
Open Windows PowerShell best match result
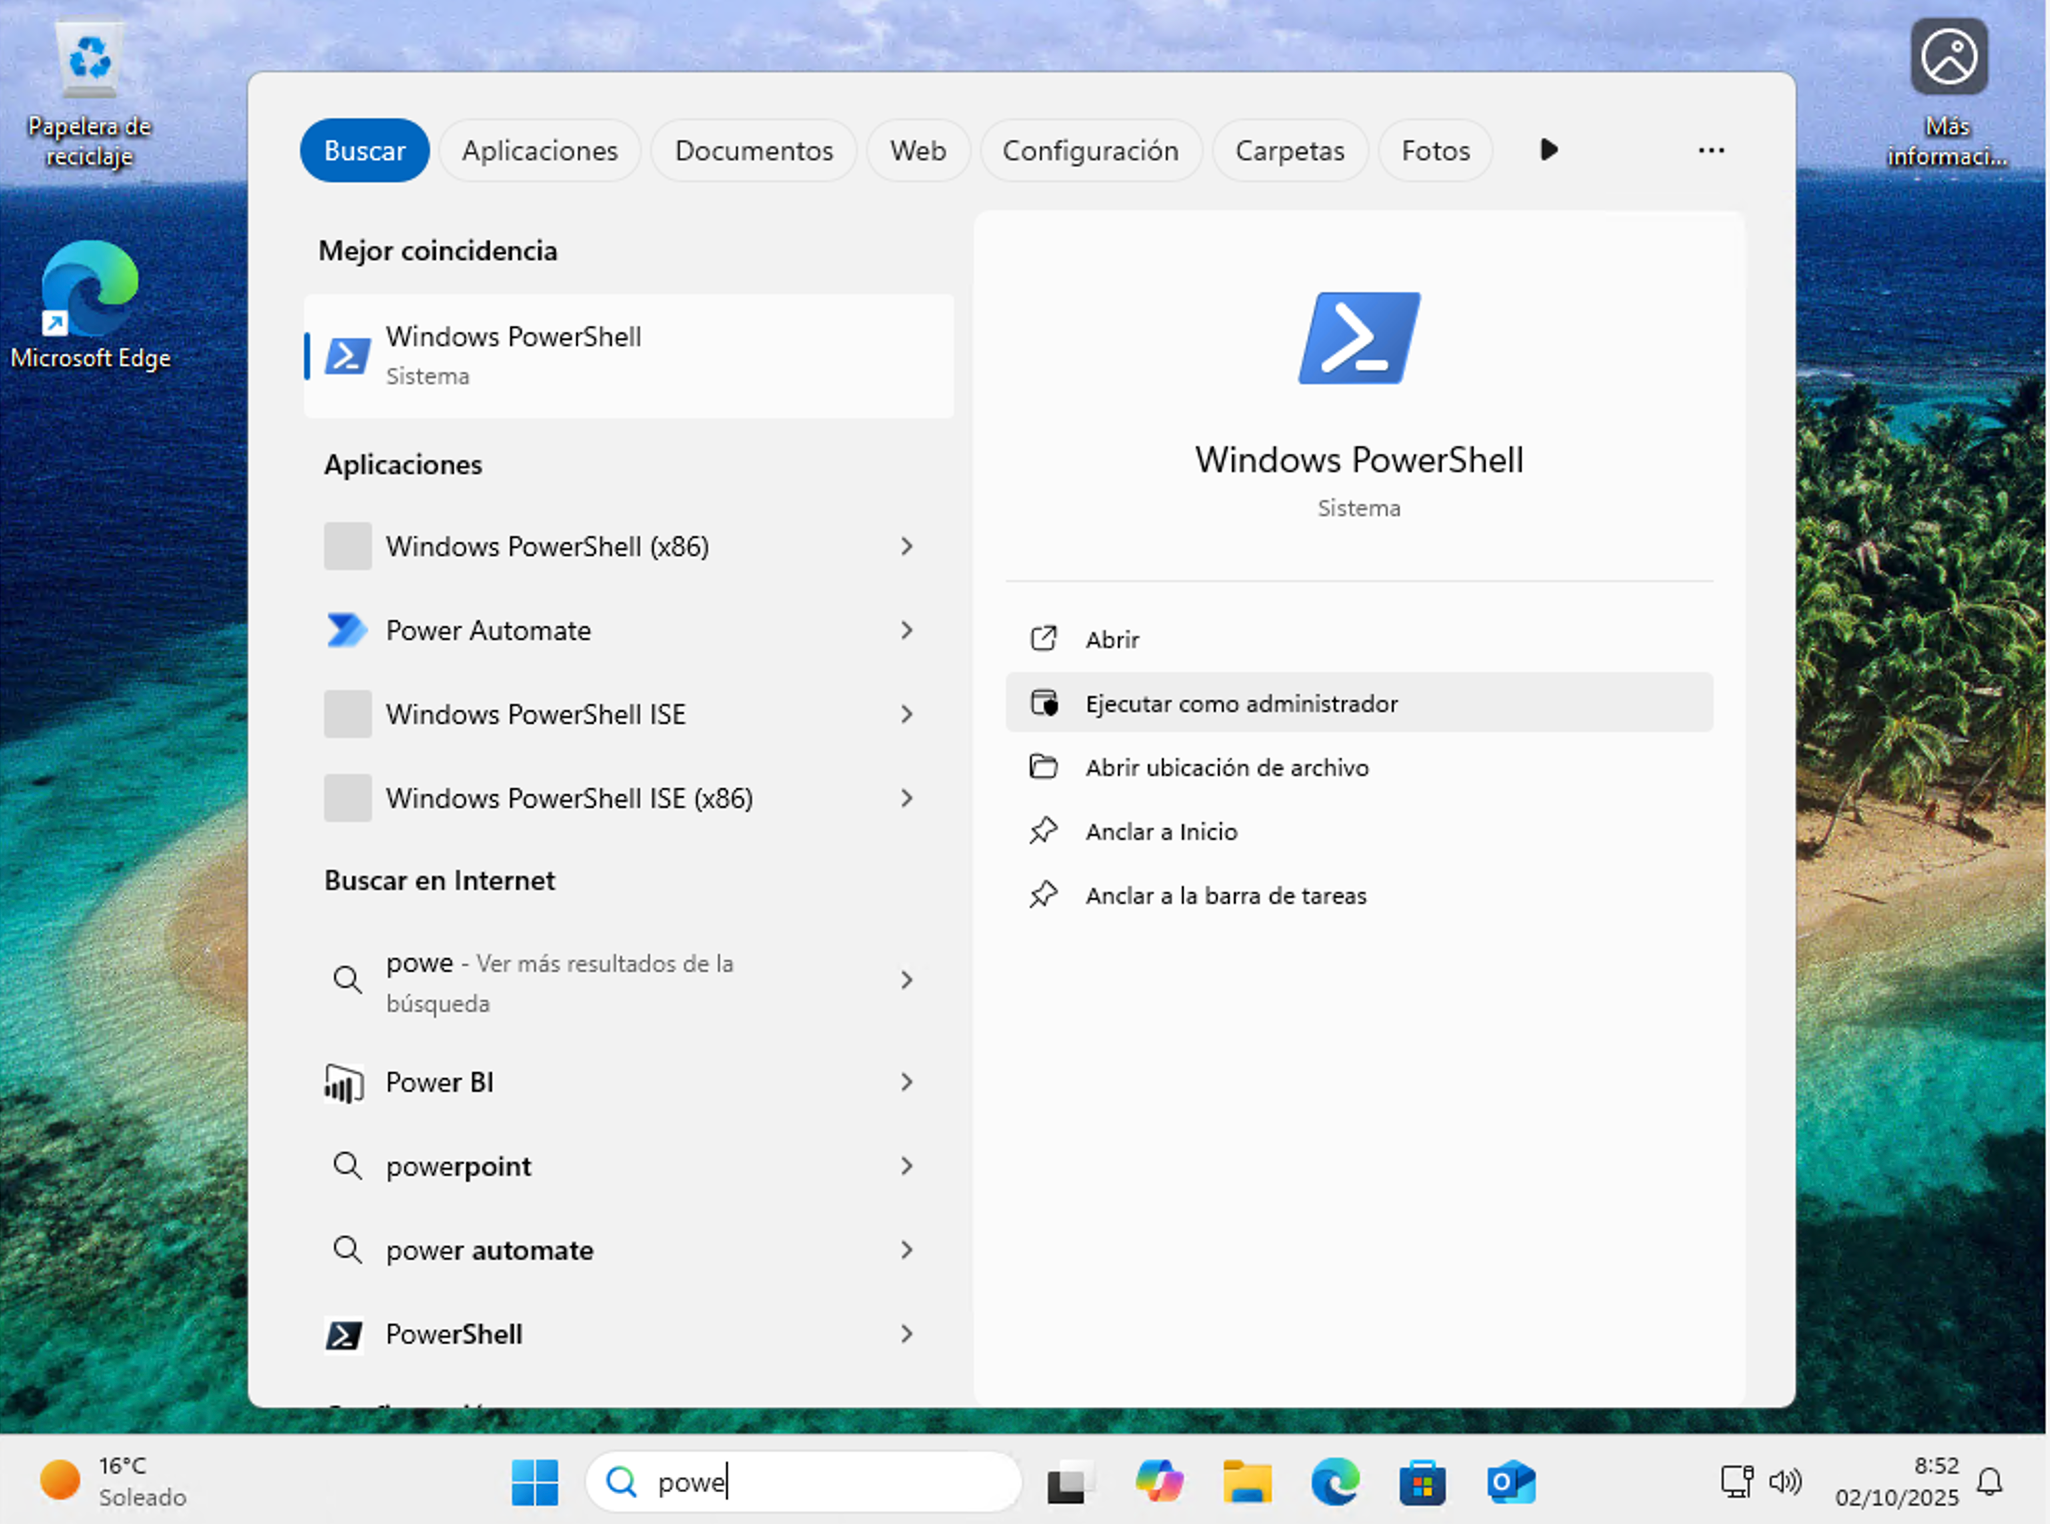point(628,355)
